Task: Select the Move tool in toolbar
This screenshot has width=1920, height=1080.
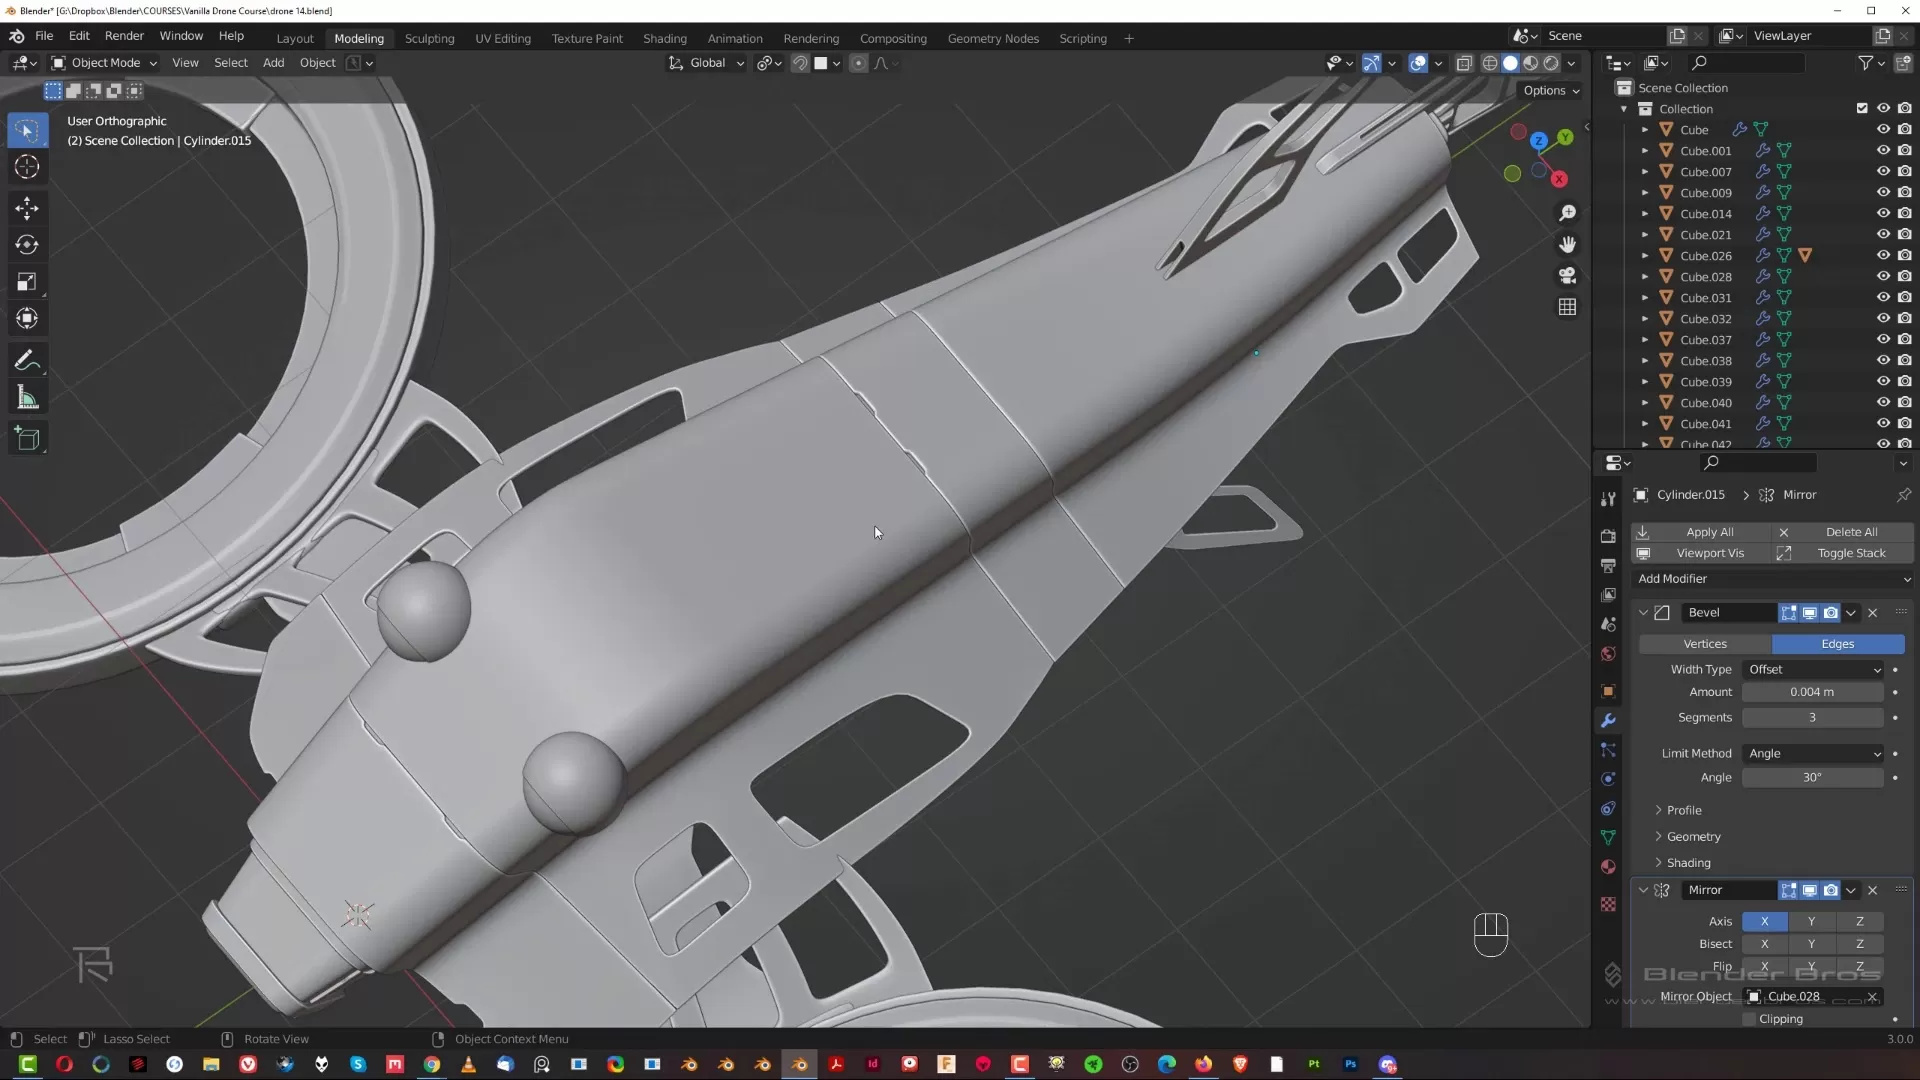Action: [27, 208]
